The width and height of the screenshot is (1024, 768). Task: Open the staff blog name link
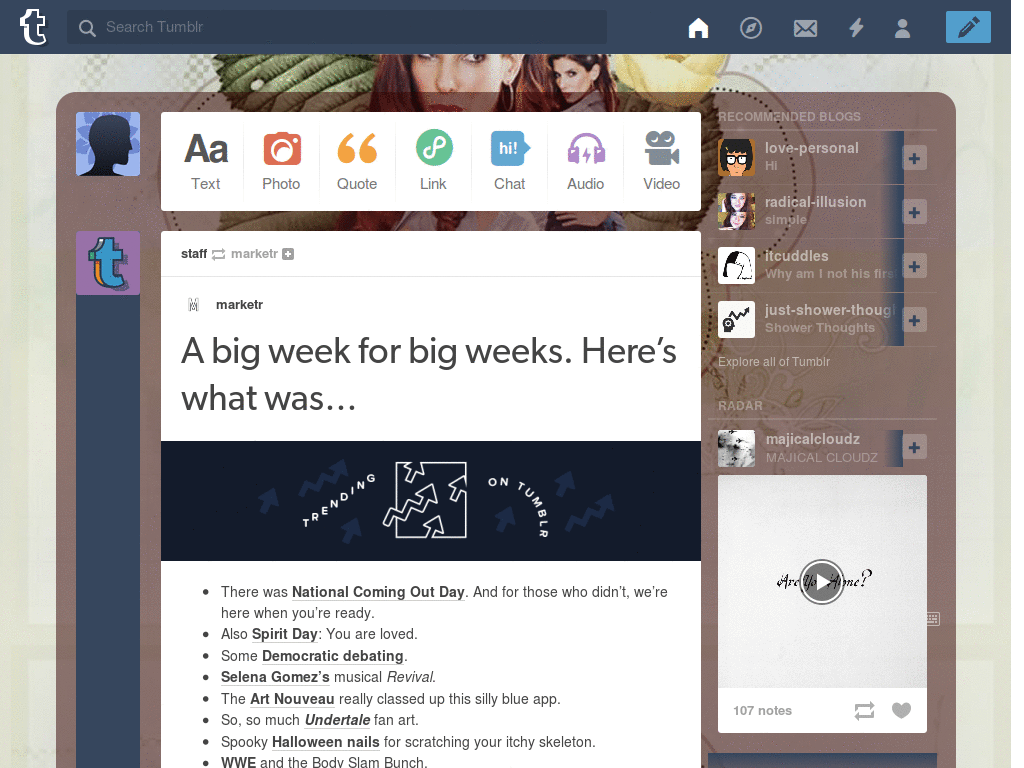194,253
